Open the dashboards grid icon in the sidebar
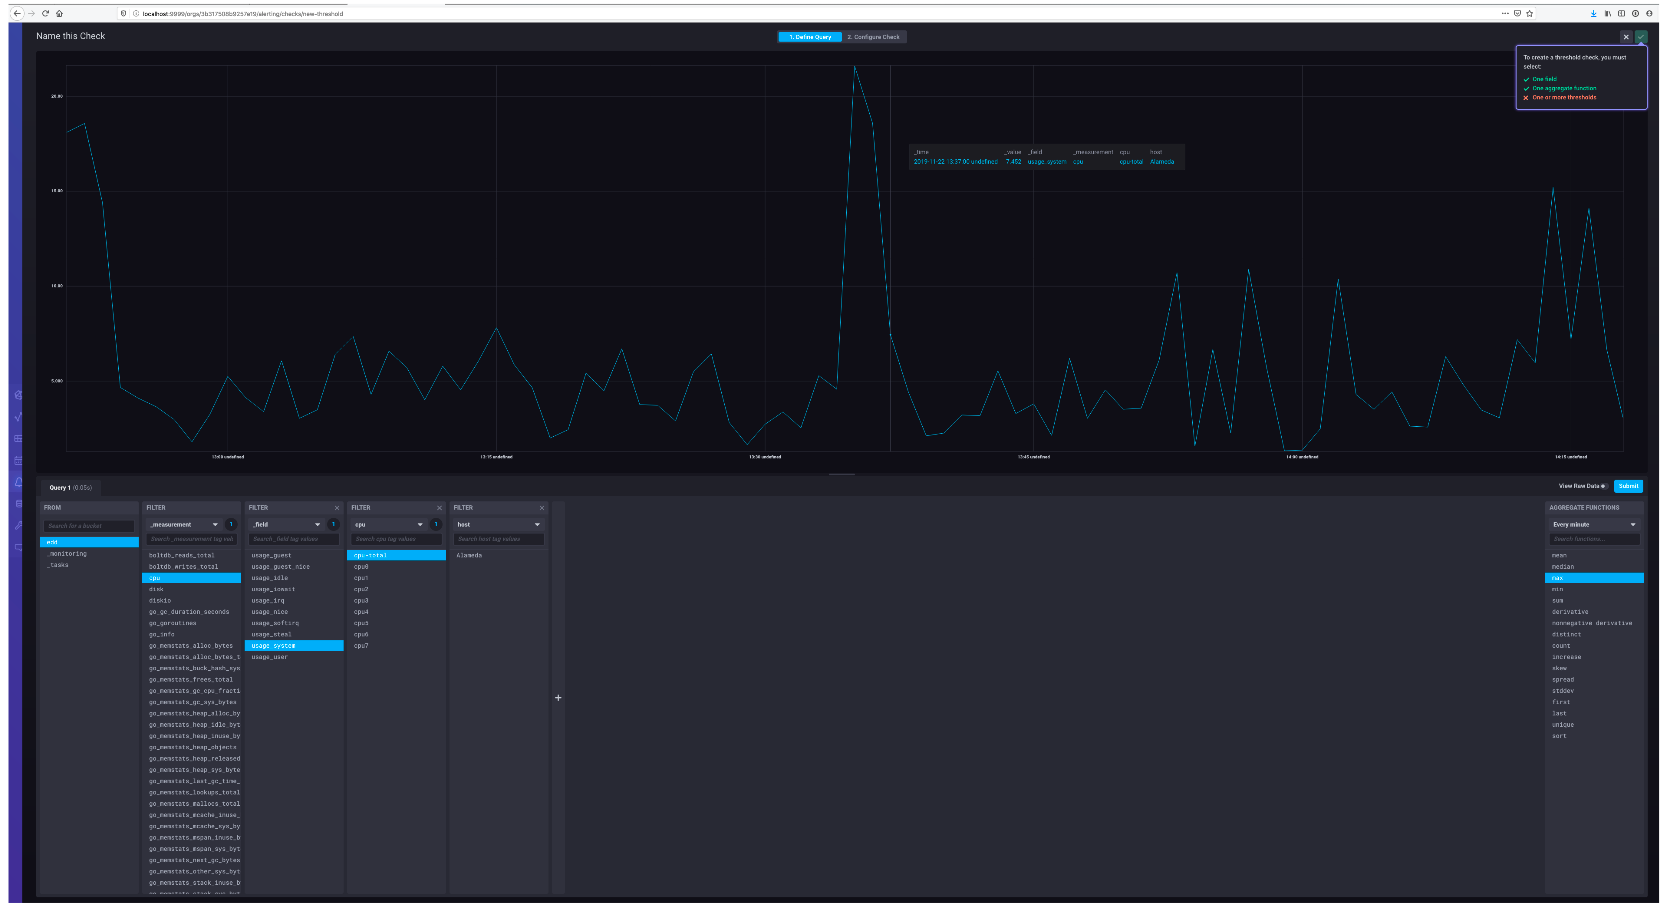This screenshot has height=905, width=1663. (18, 438)
